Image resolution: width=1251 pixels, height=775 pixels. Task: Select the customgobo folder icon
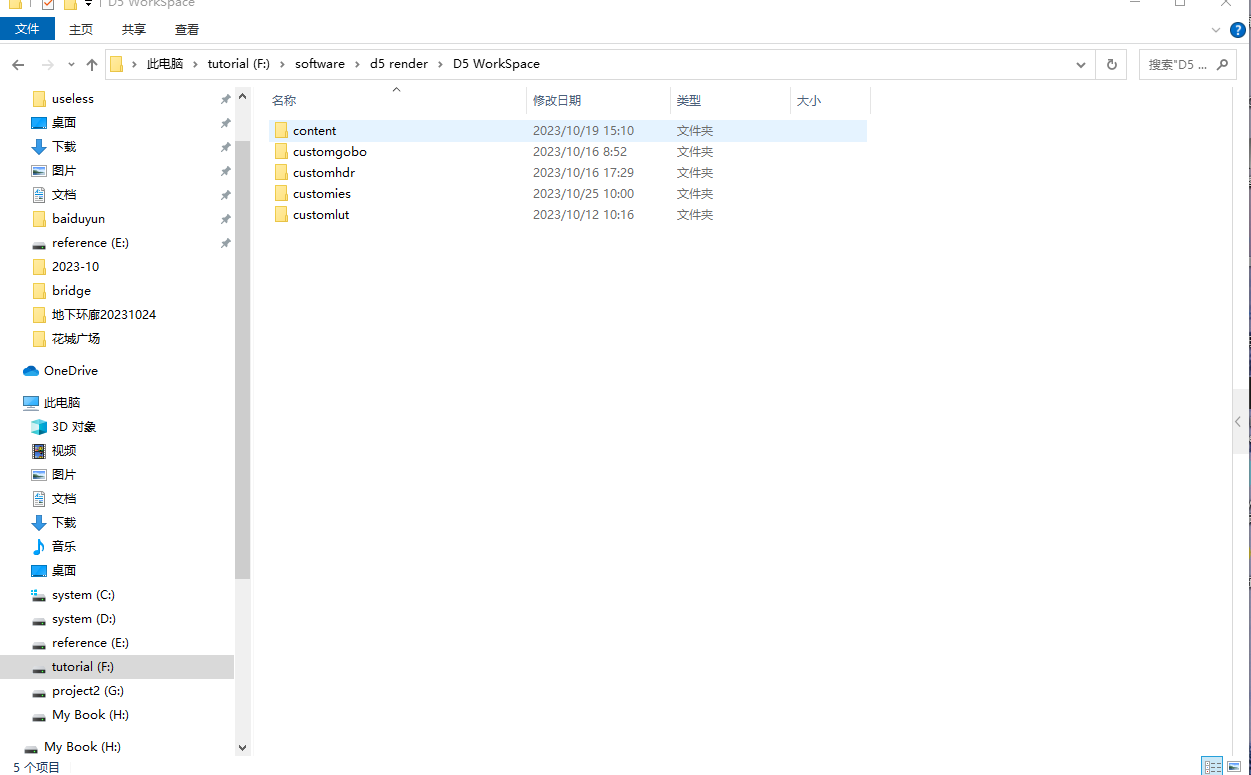pyautogui.click(x=281, y=151)
